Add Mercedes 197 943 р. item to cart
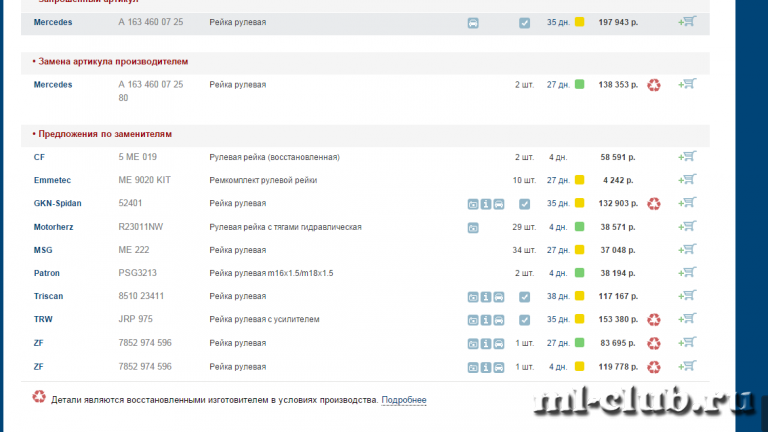The image size is (768, 432). click(687, 22)
